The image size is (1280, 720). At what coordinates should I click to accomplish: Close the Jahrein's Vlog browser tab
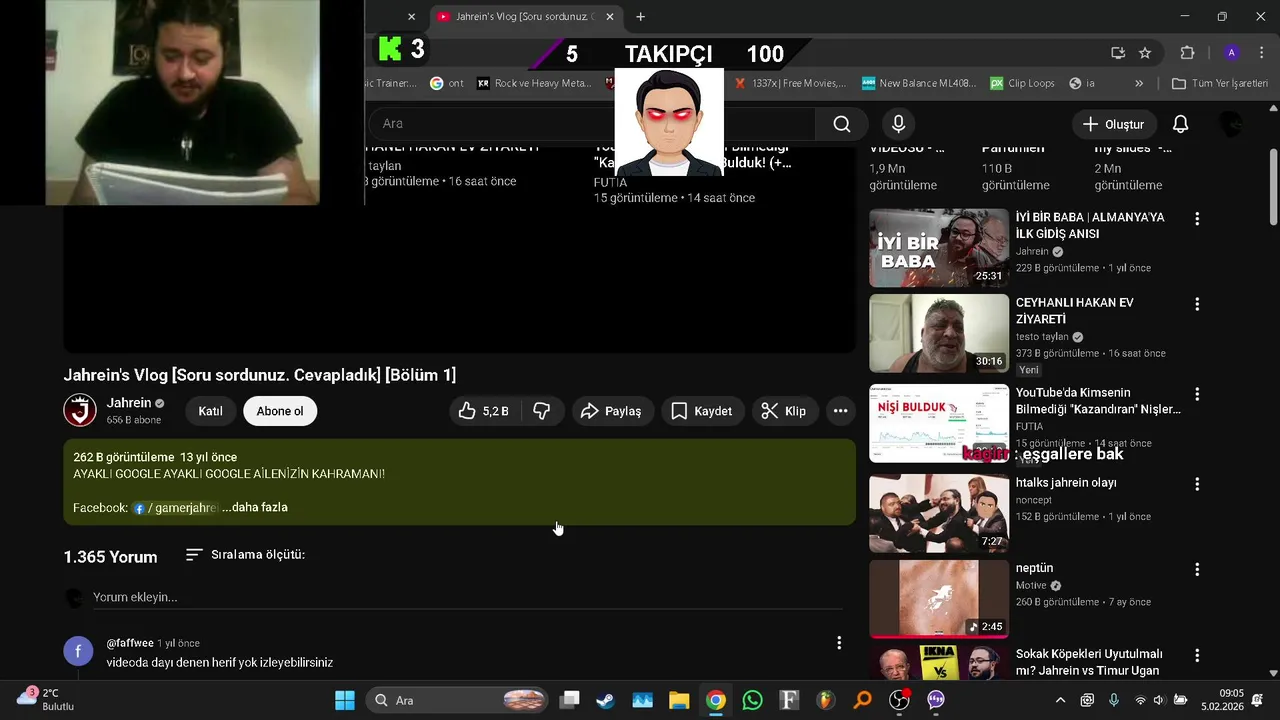tap(610, 17)
